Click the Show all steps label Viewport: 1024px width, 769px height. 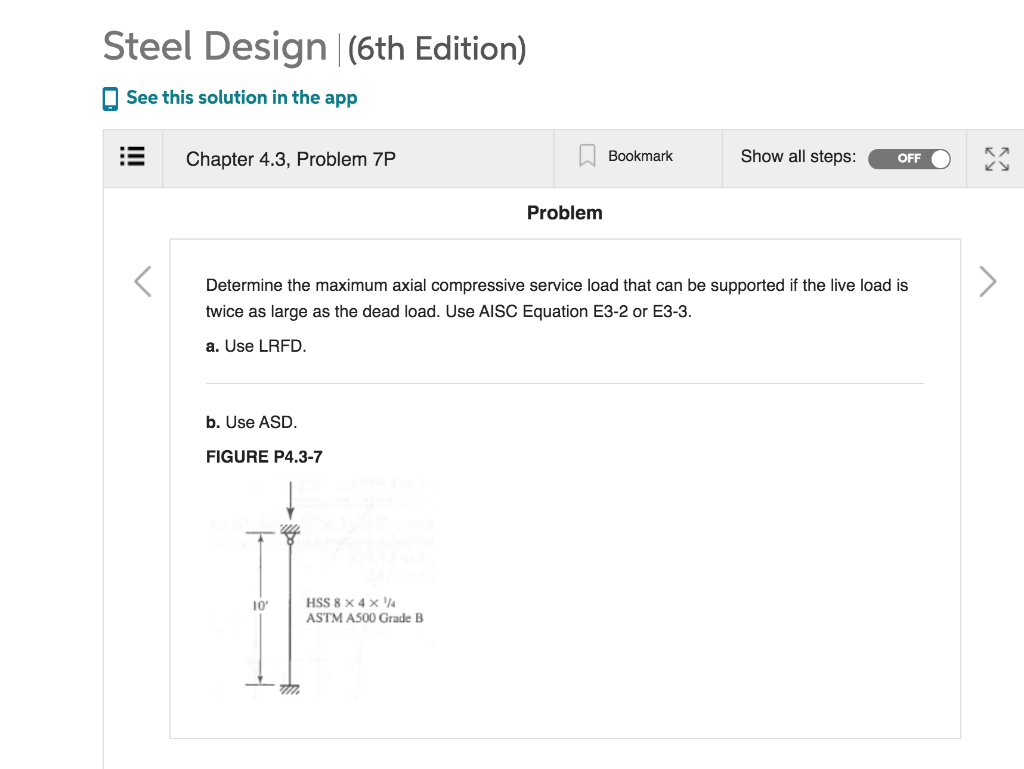click(x=798, y=157)
